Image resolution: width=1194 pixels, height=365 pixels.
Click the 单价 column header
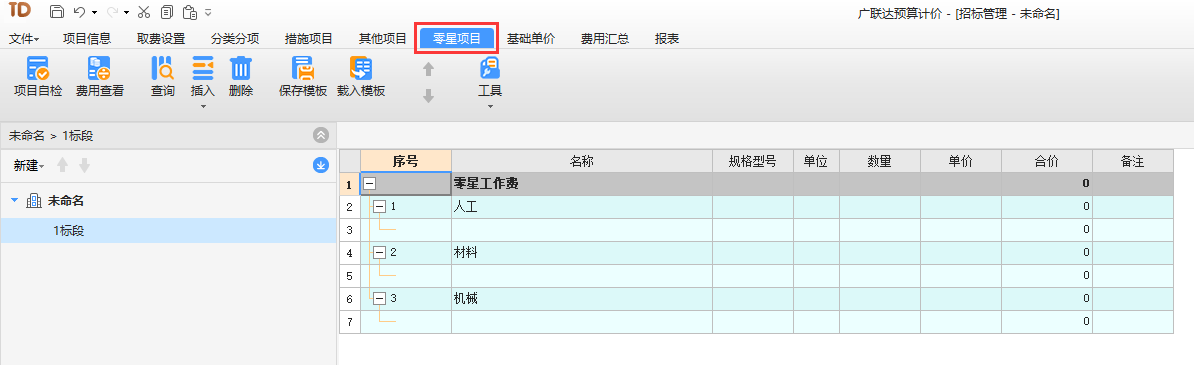click(960, 161)
